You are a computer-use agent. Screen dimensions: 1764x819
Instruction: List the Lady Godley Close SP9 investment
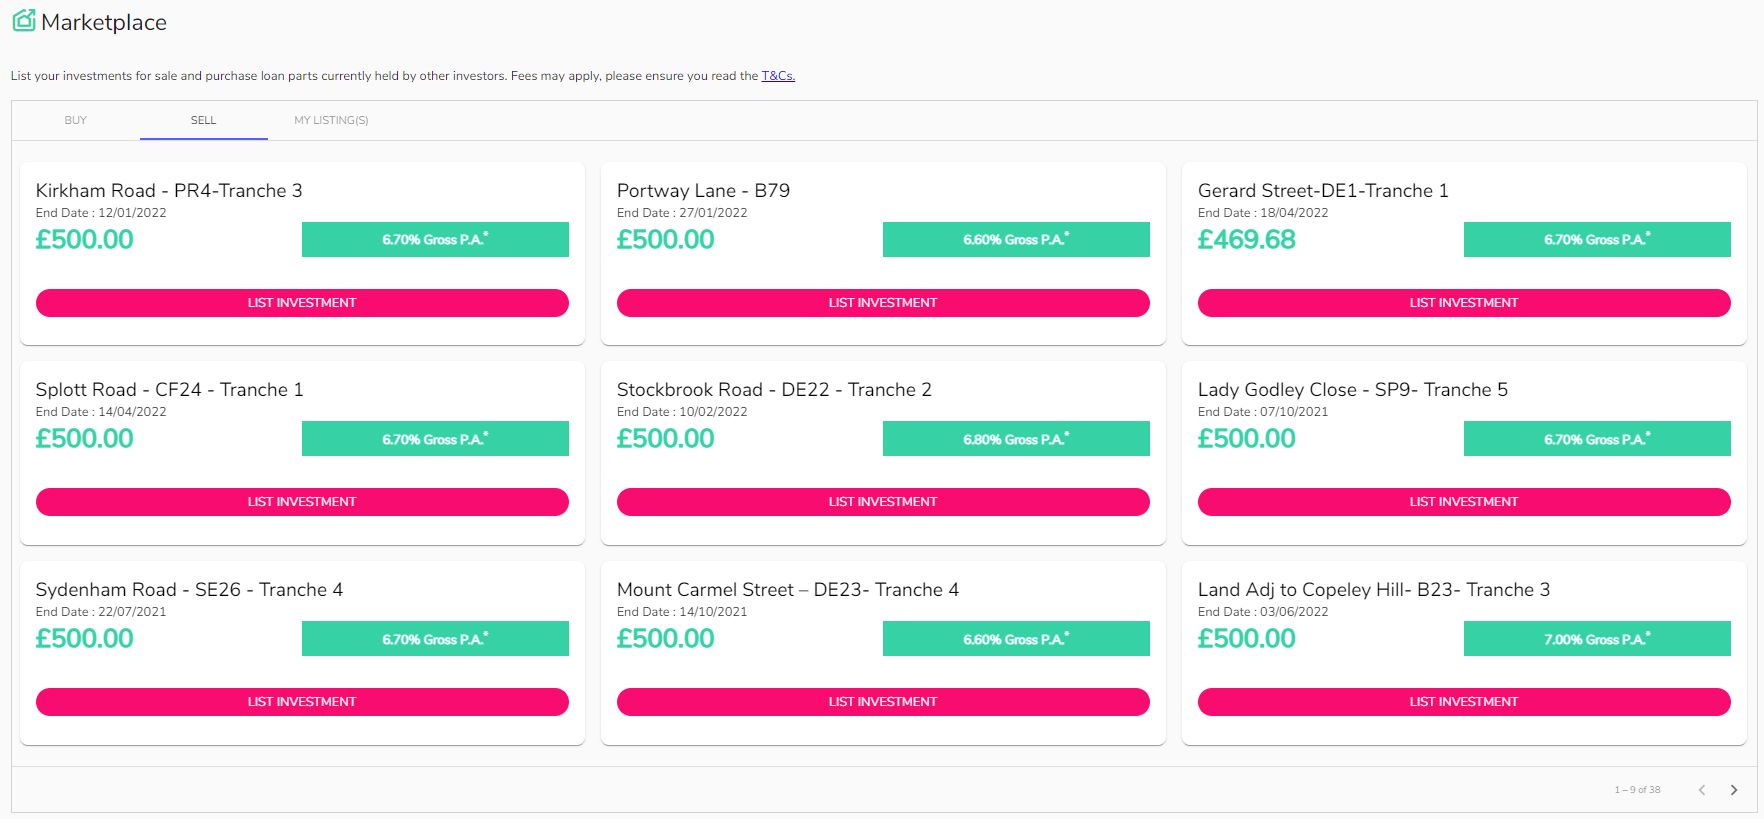tap(1464, 502)
